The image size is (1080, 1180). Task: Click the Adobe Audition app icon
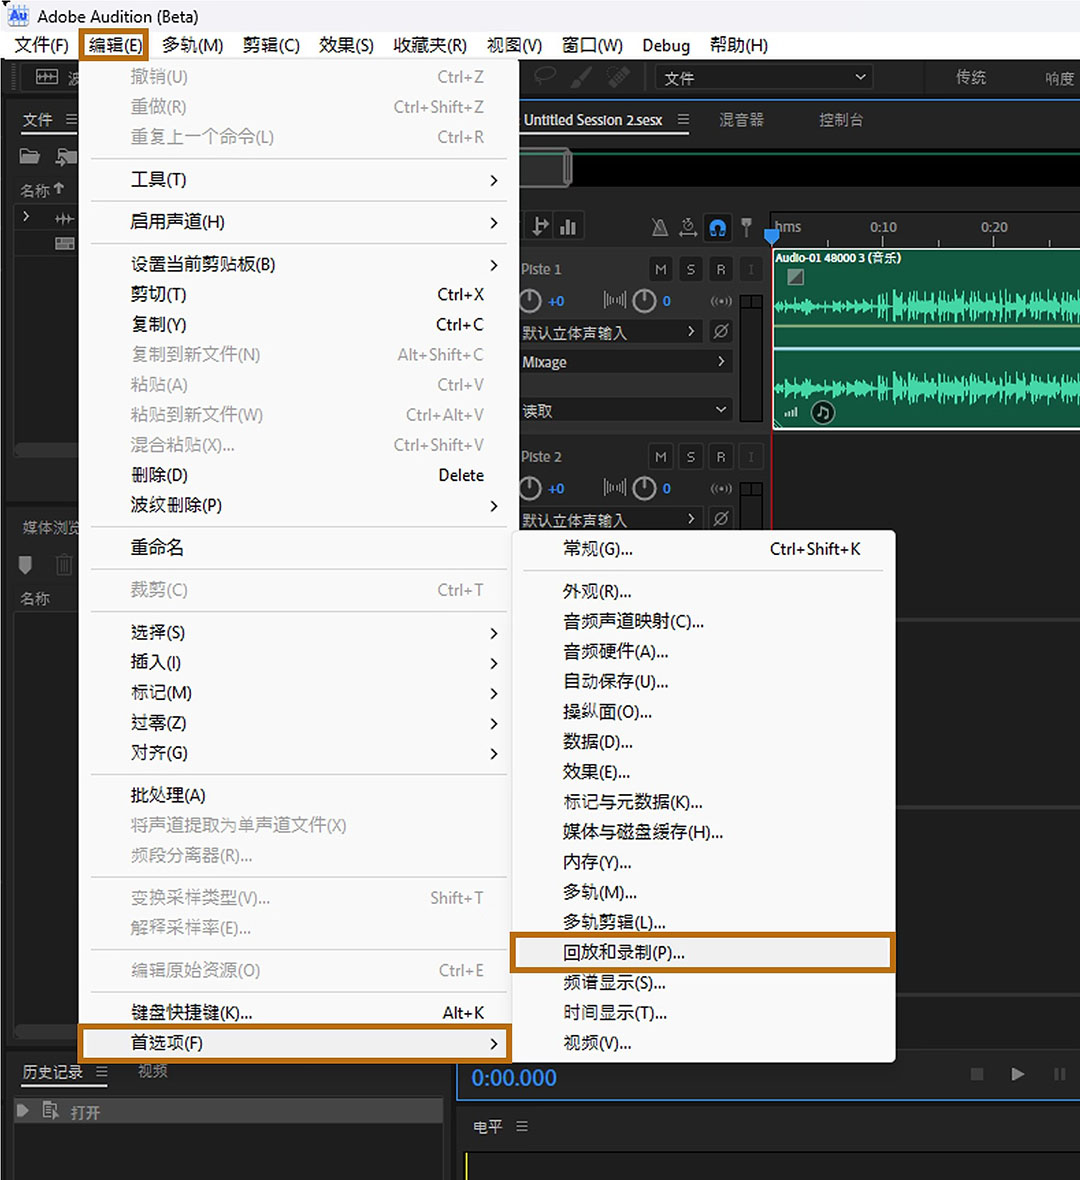pyautogui.click(x=18, y=15)
